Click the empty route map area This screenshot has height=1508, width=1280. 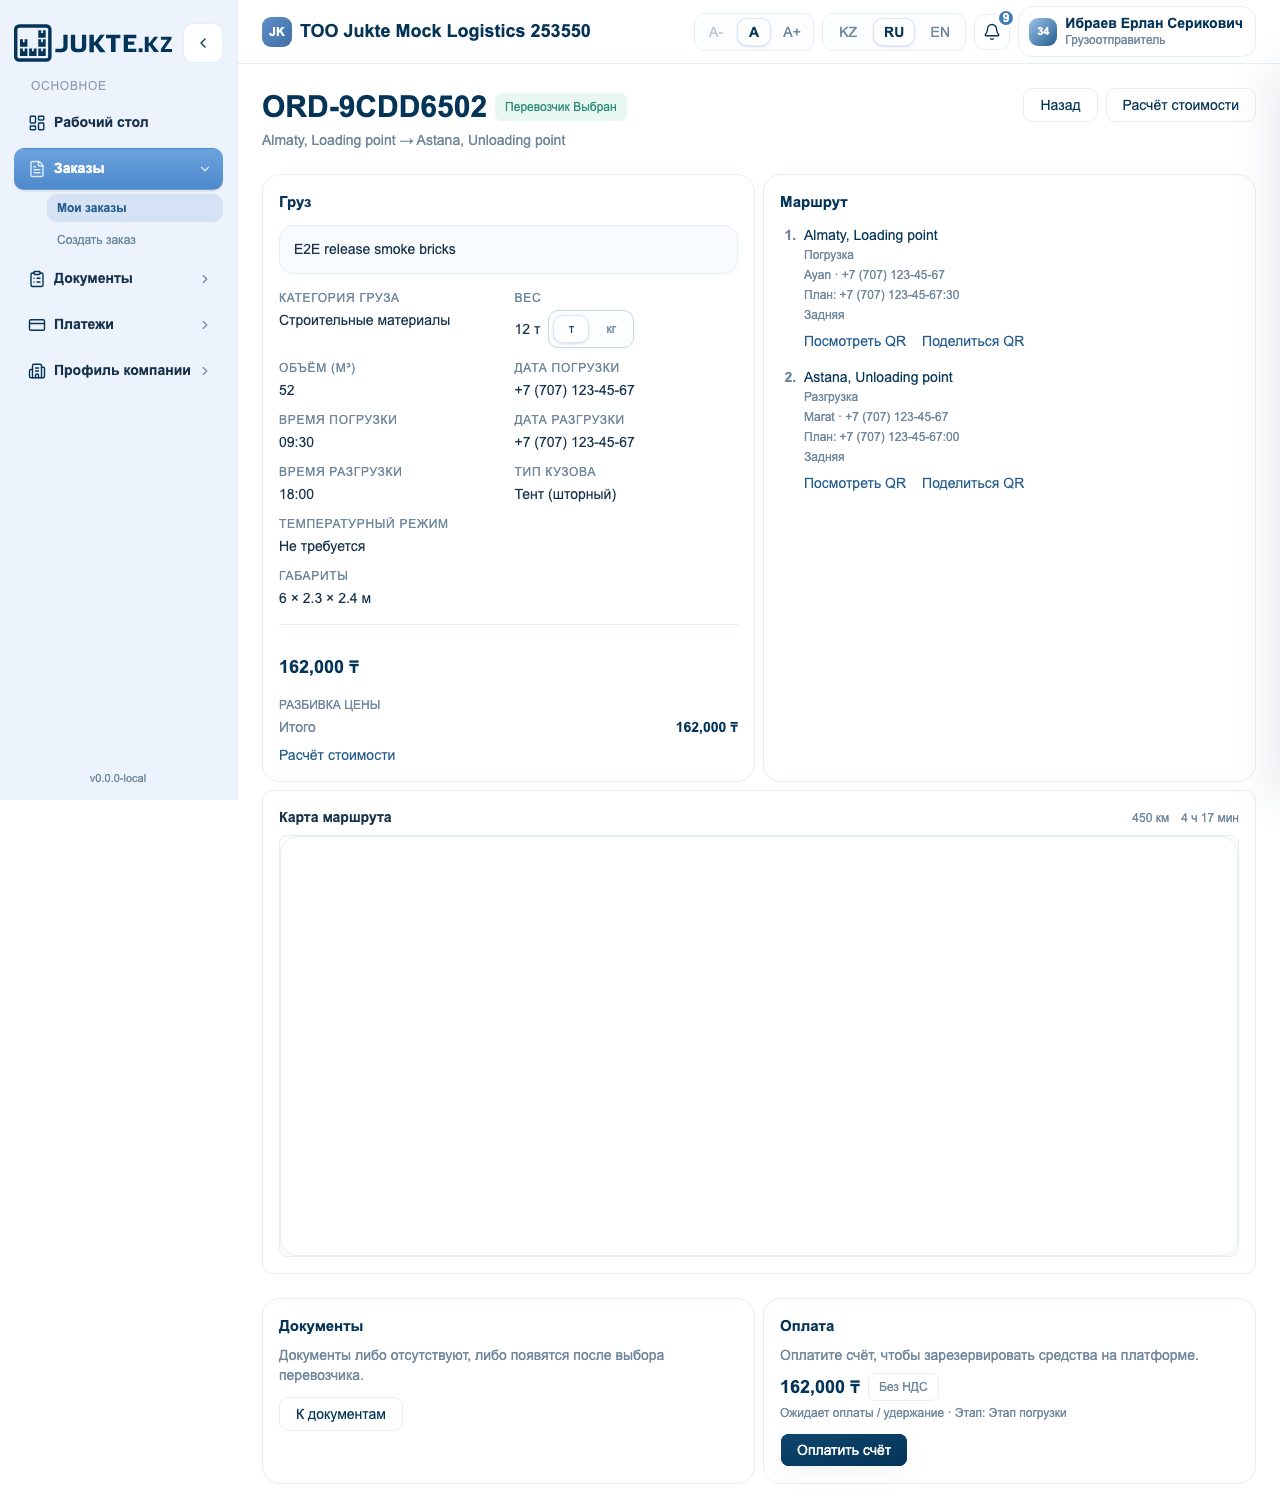tap(759, 1046)
